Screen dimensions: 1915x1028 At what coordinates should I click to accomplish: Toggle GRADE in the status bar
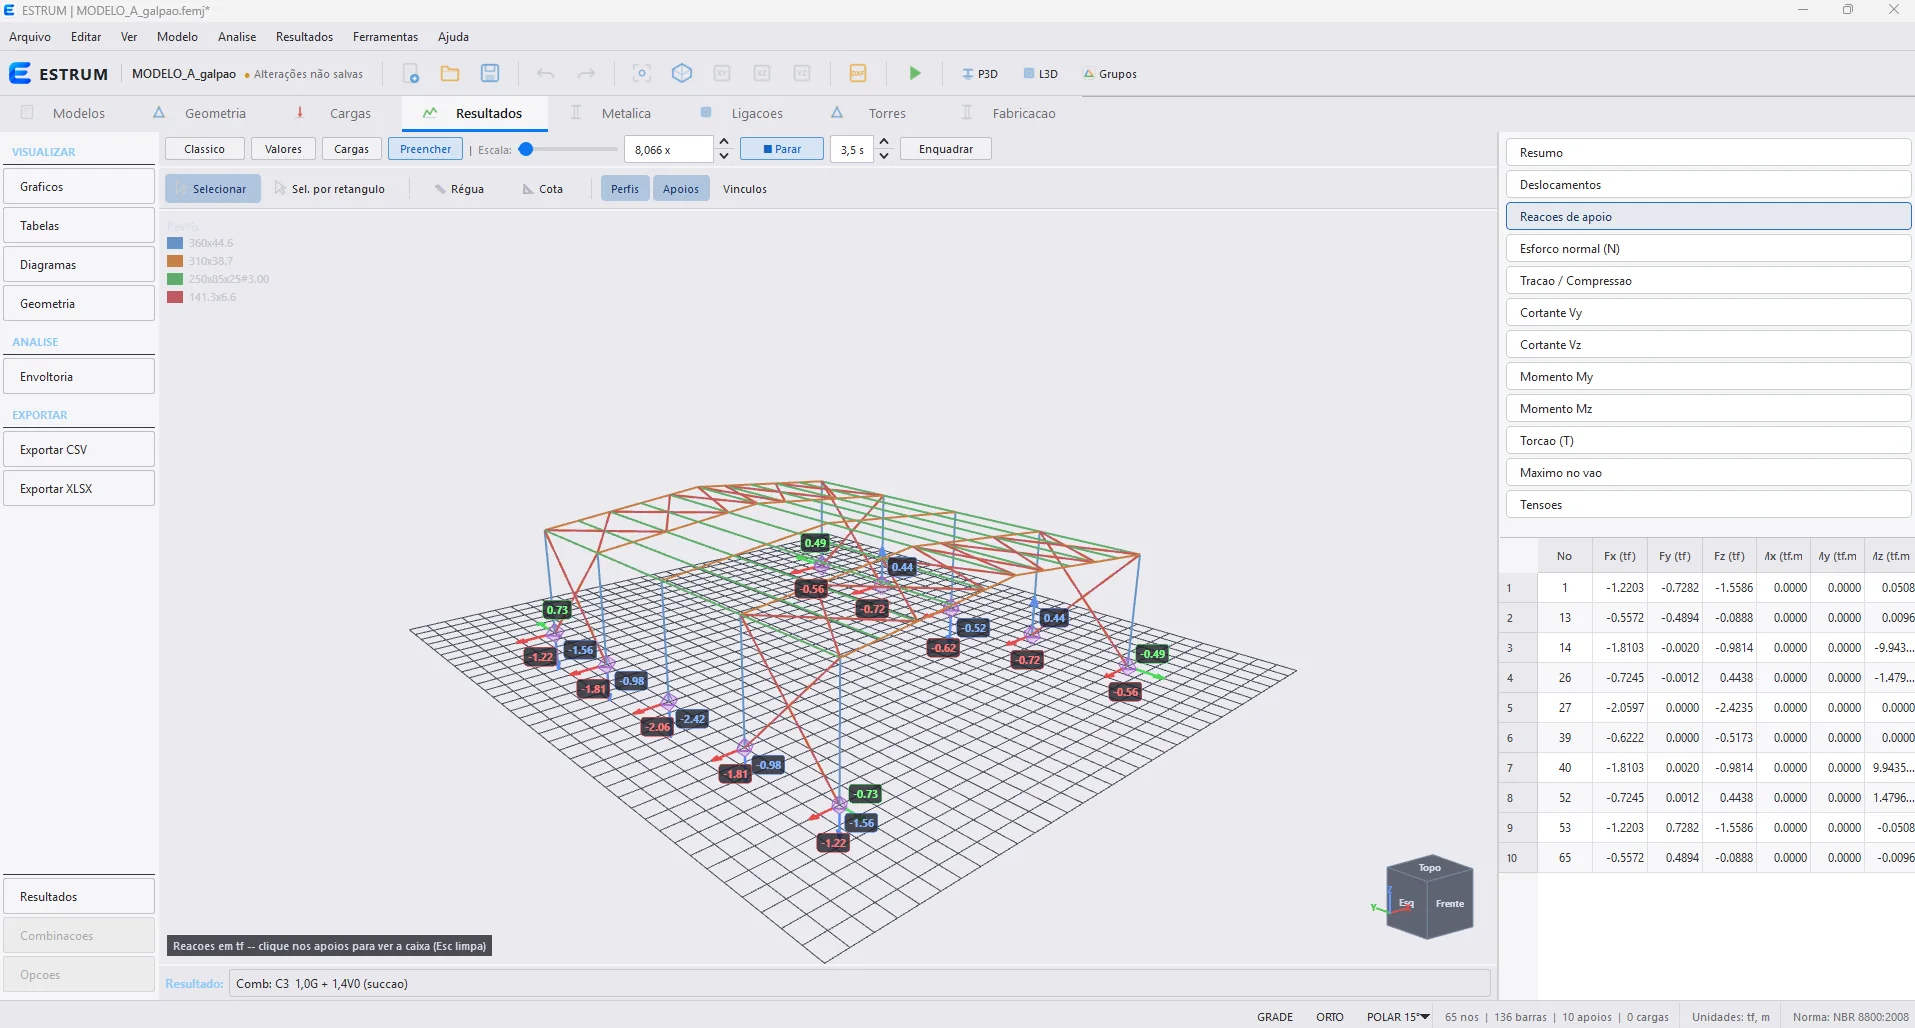tap(1275, 1017)
